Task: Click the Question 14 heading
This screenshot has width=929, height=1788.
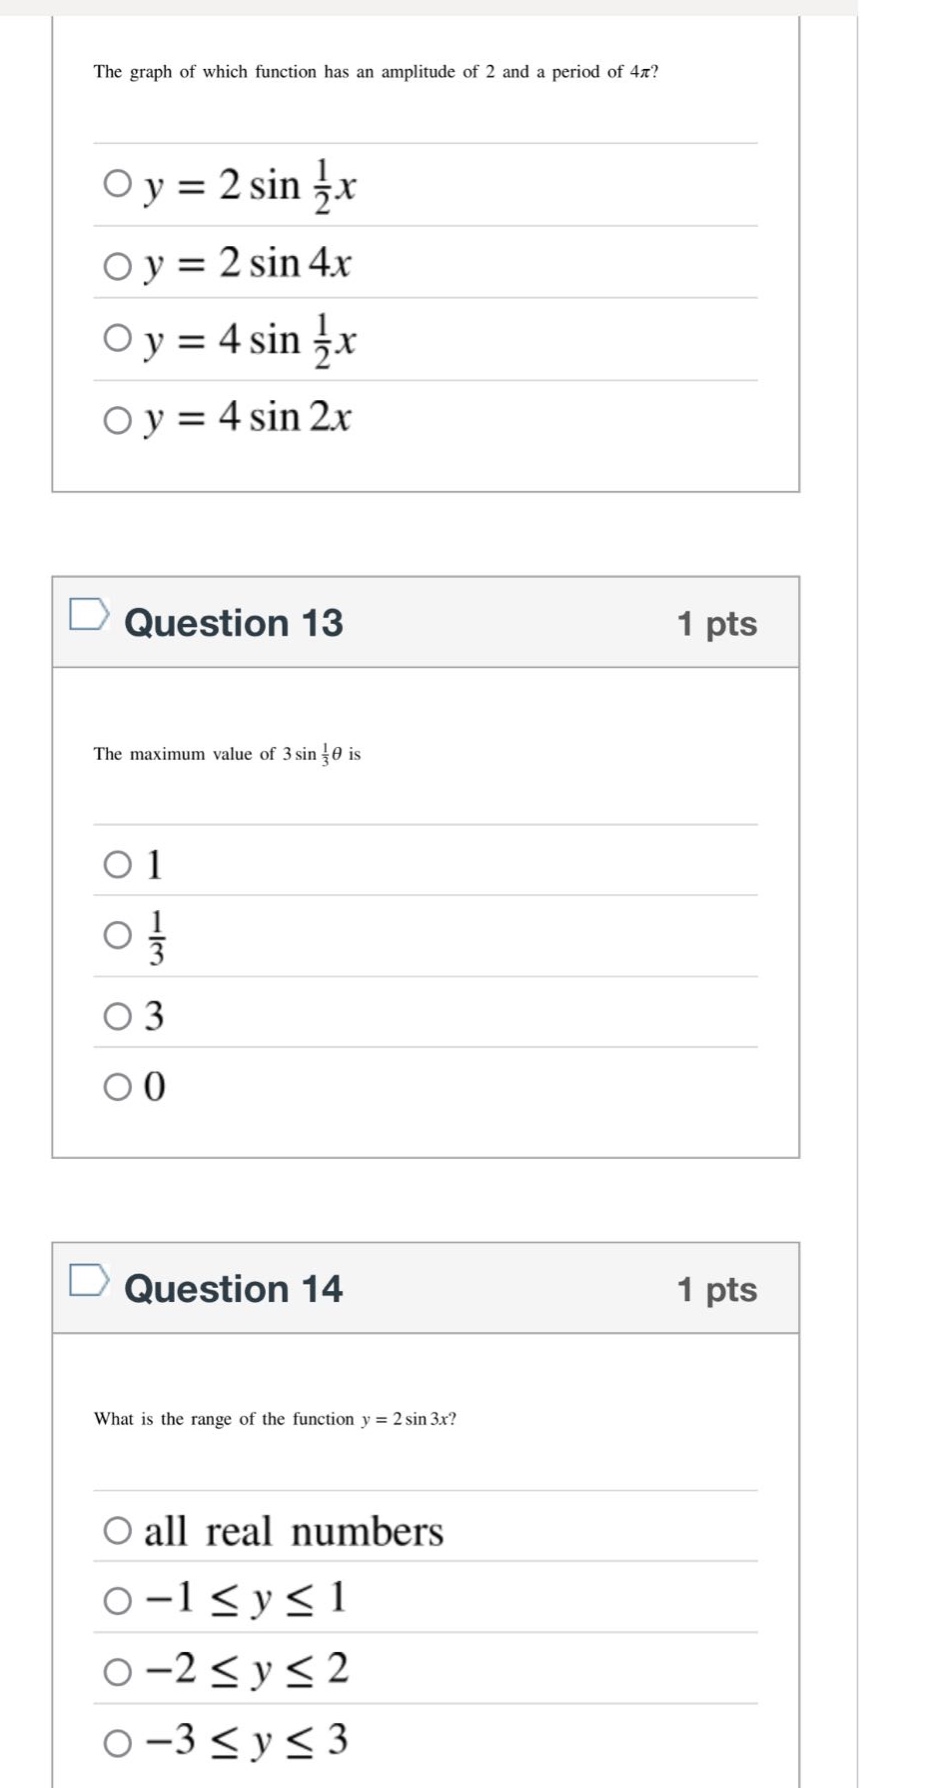Action: (233, 1289)
